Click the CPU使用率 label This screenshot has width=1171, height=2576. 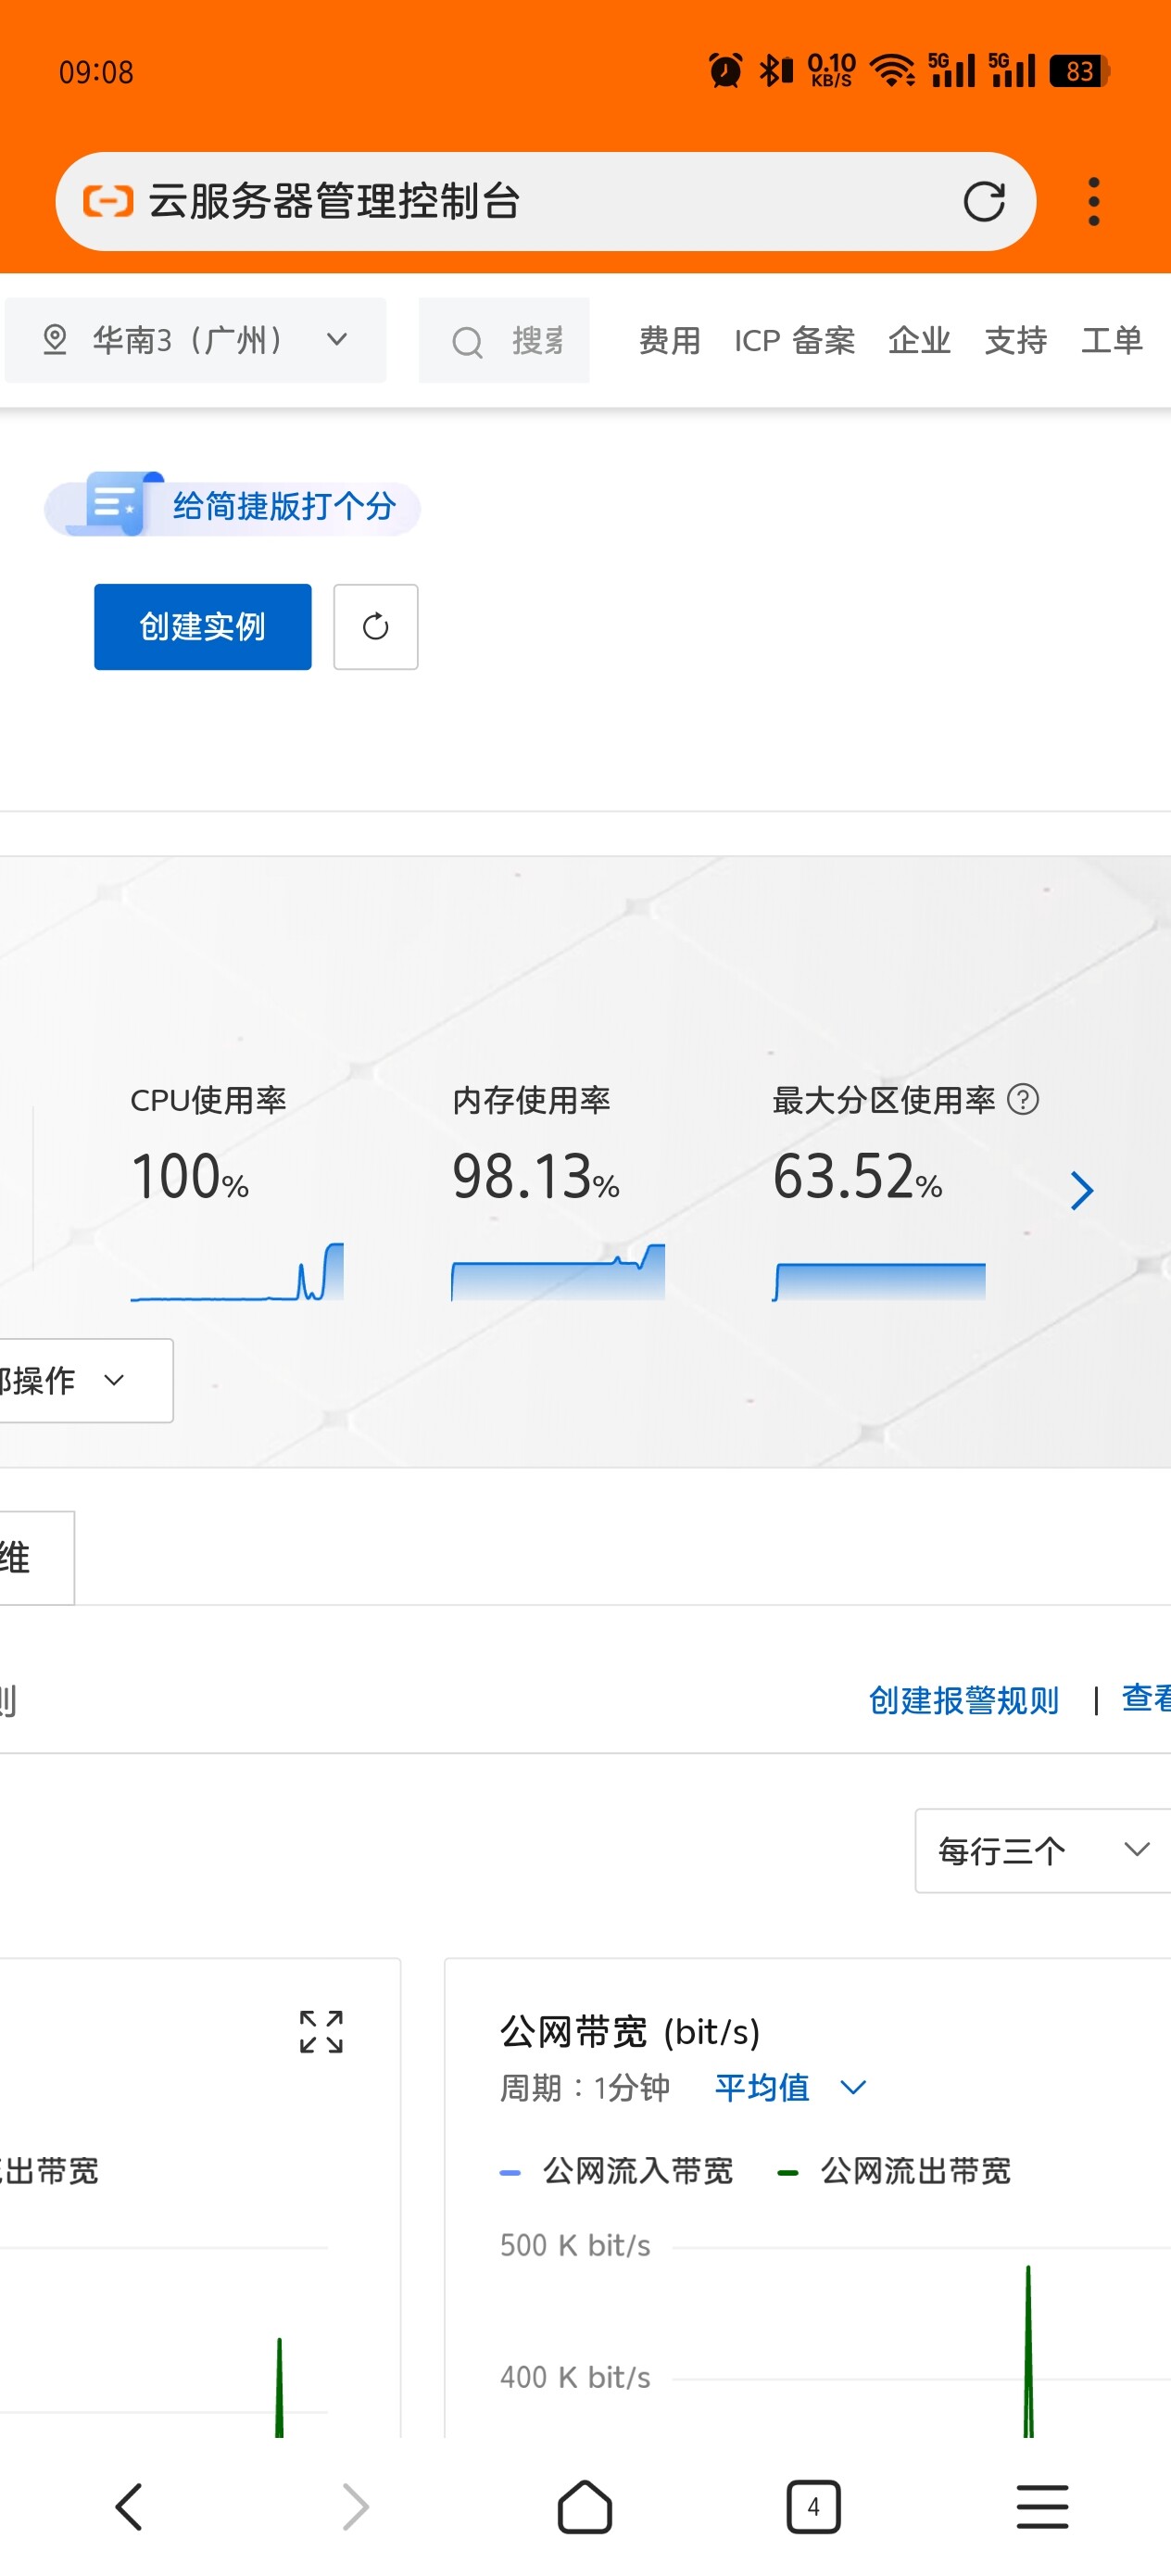coord(208,1100)
